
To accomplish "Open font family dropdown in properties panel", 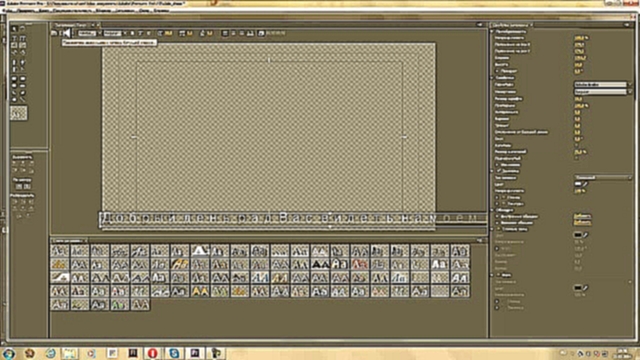I will (602, 84).
